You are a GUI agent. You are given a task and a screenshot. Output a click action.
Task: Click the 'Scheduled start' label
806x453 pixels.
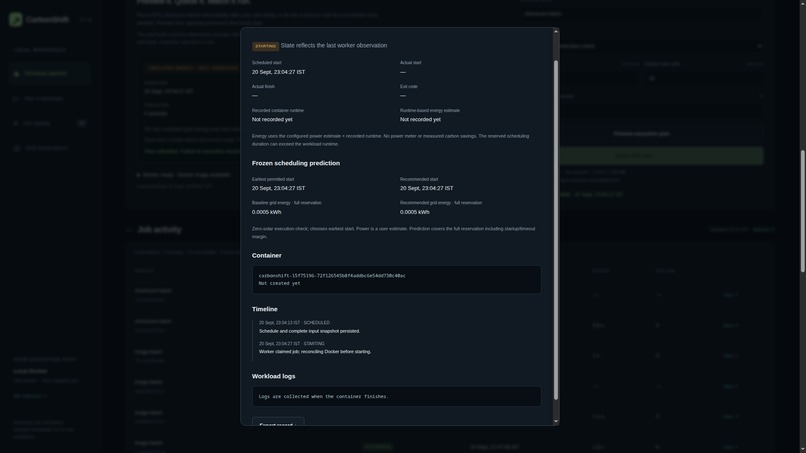pos(266,63)
